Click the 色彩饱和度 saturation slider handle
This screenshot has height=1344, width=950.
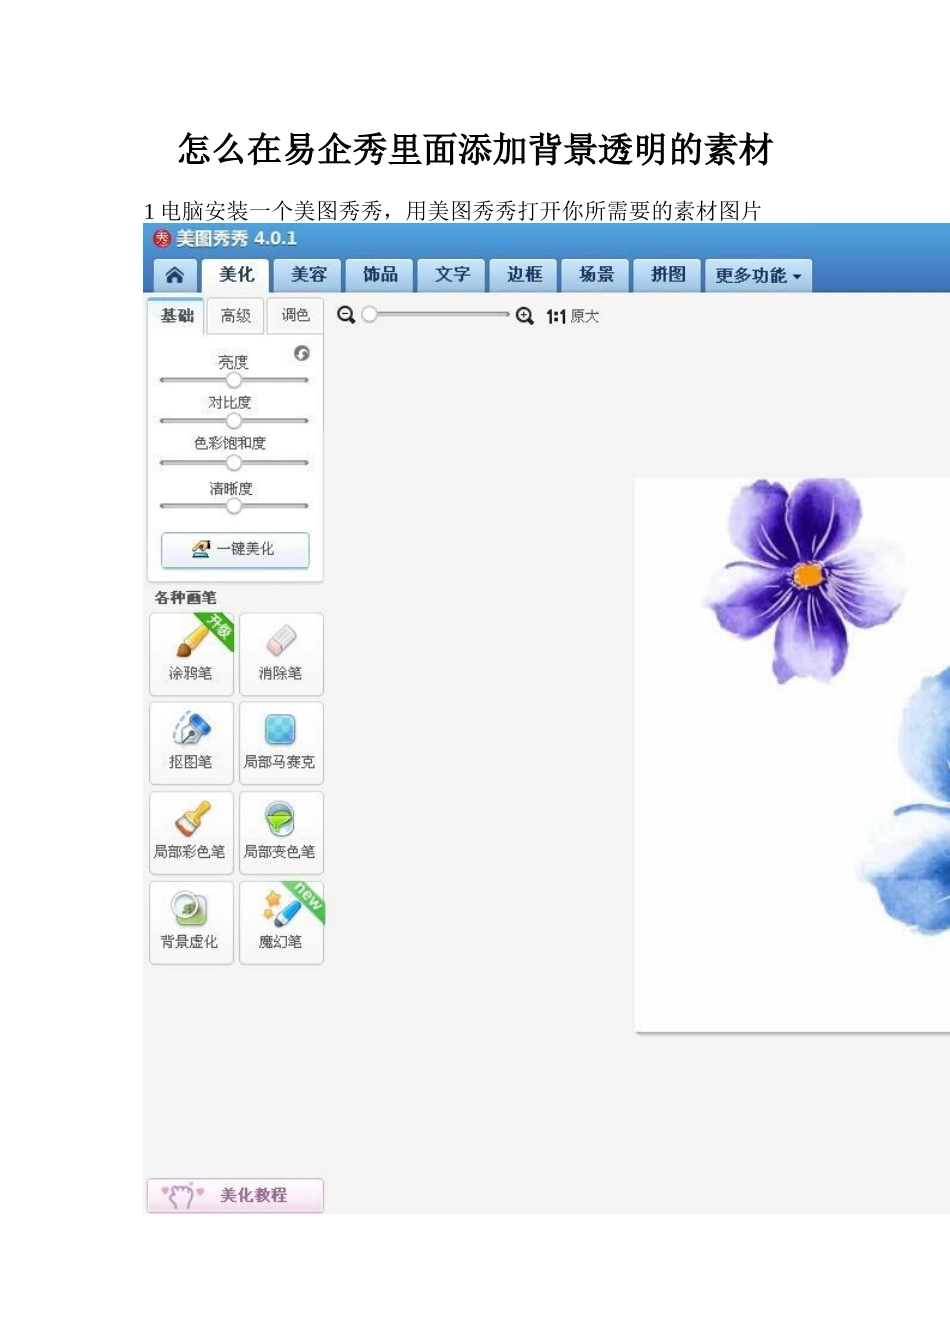click(x=233, y=462)
